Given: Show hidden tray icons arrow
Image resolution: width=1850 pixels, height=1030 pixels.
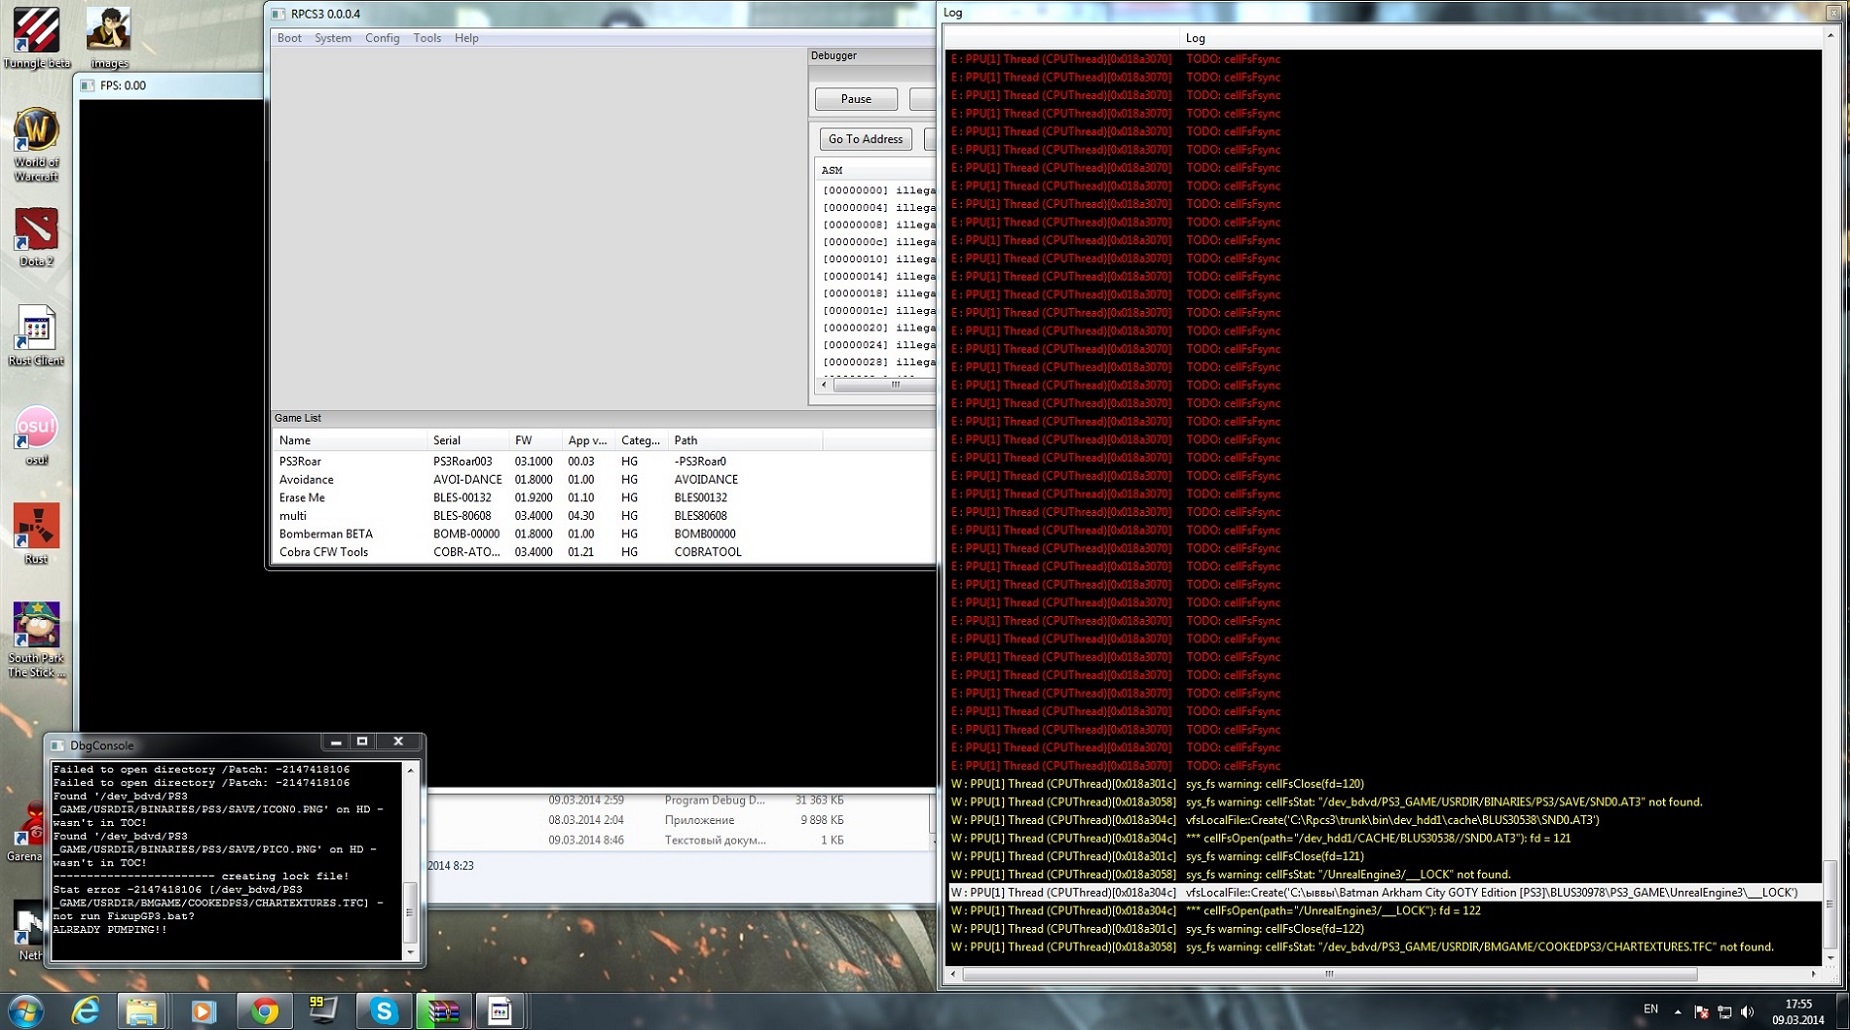Looking at the screenshot, I should click(x=1677, y=1011).
